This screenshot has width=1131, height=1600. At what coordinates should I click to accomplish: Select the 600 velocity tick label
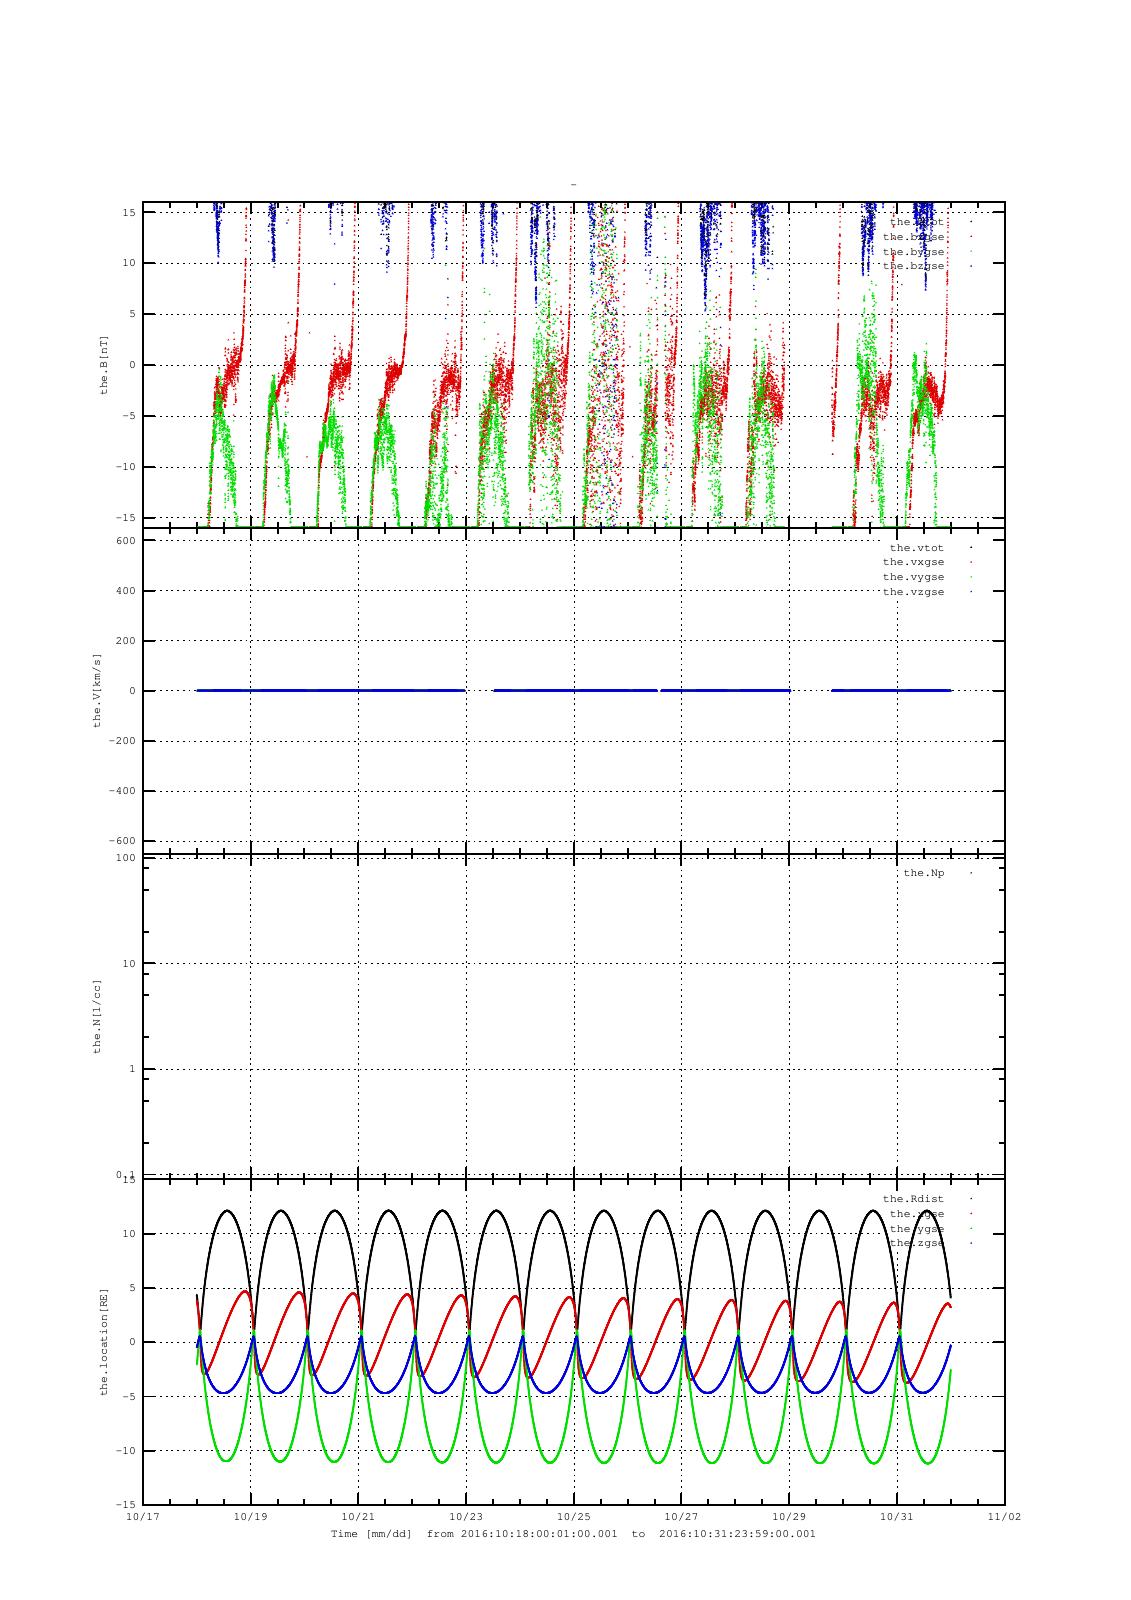pos(126,541)
